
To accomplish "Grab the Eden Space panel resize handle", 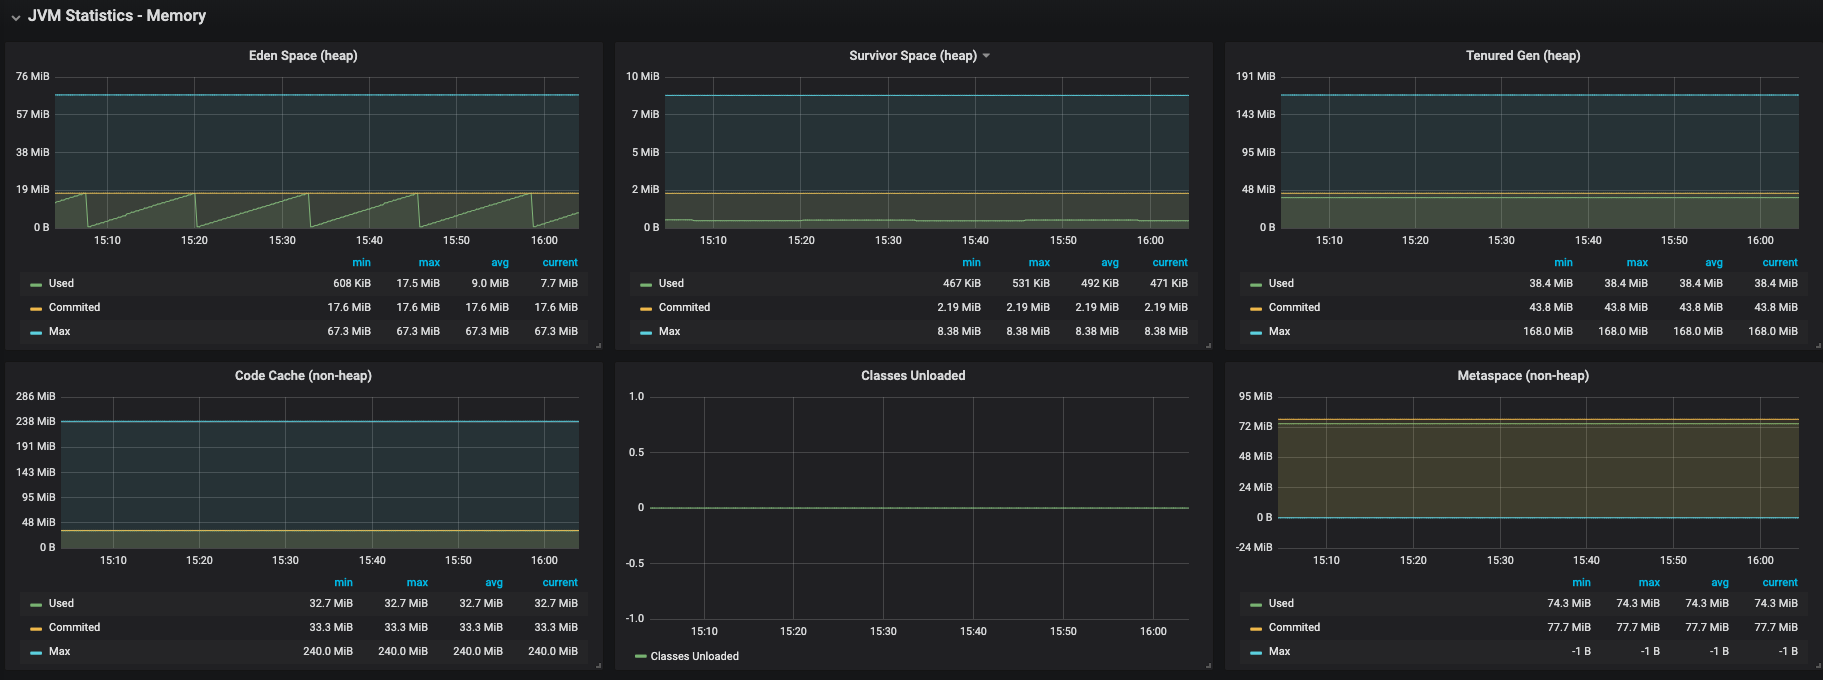I will click(x=598, y=345).
